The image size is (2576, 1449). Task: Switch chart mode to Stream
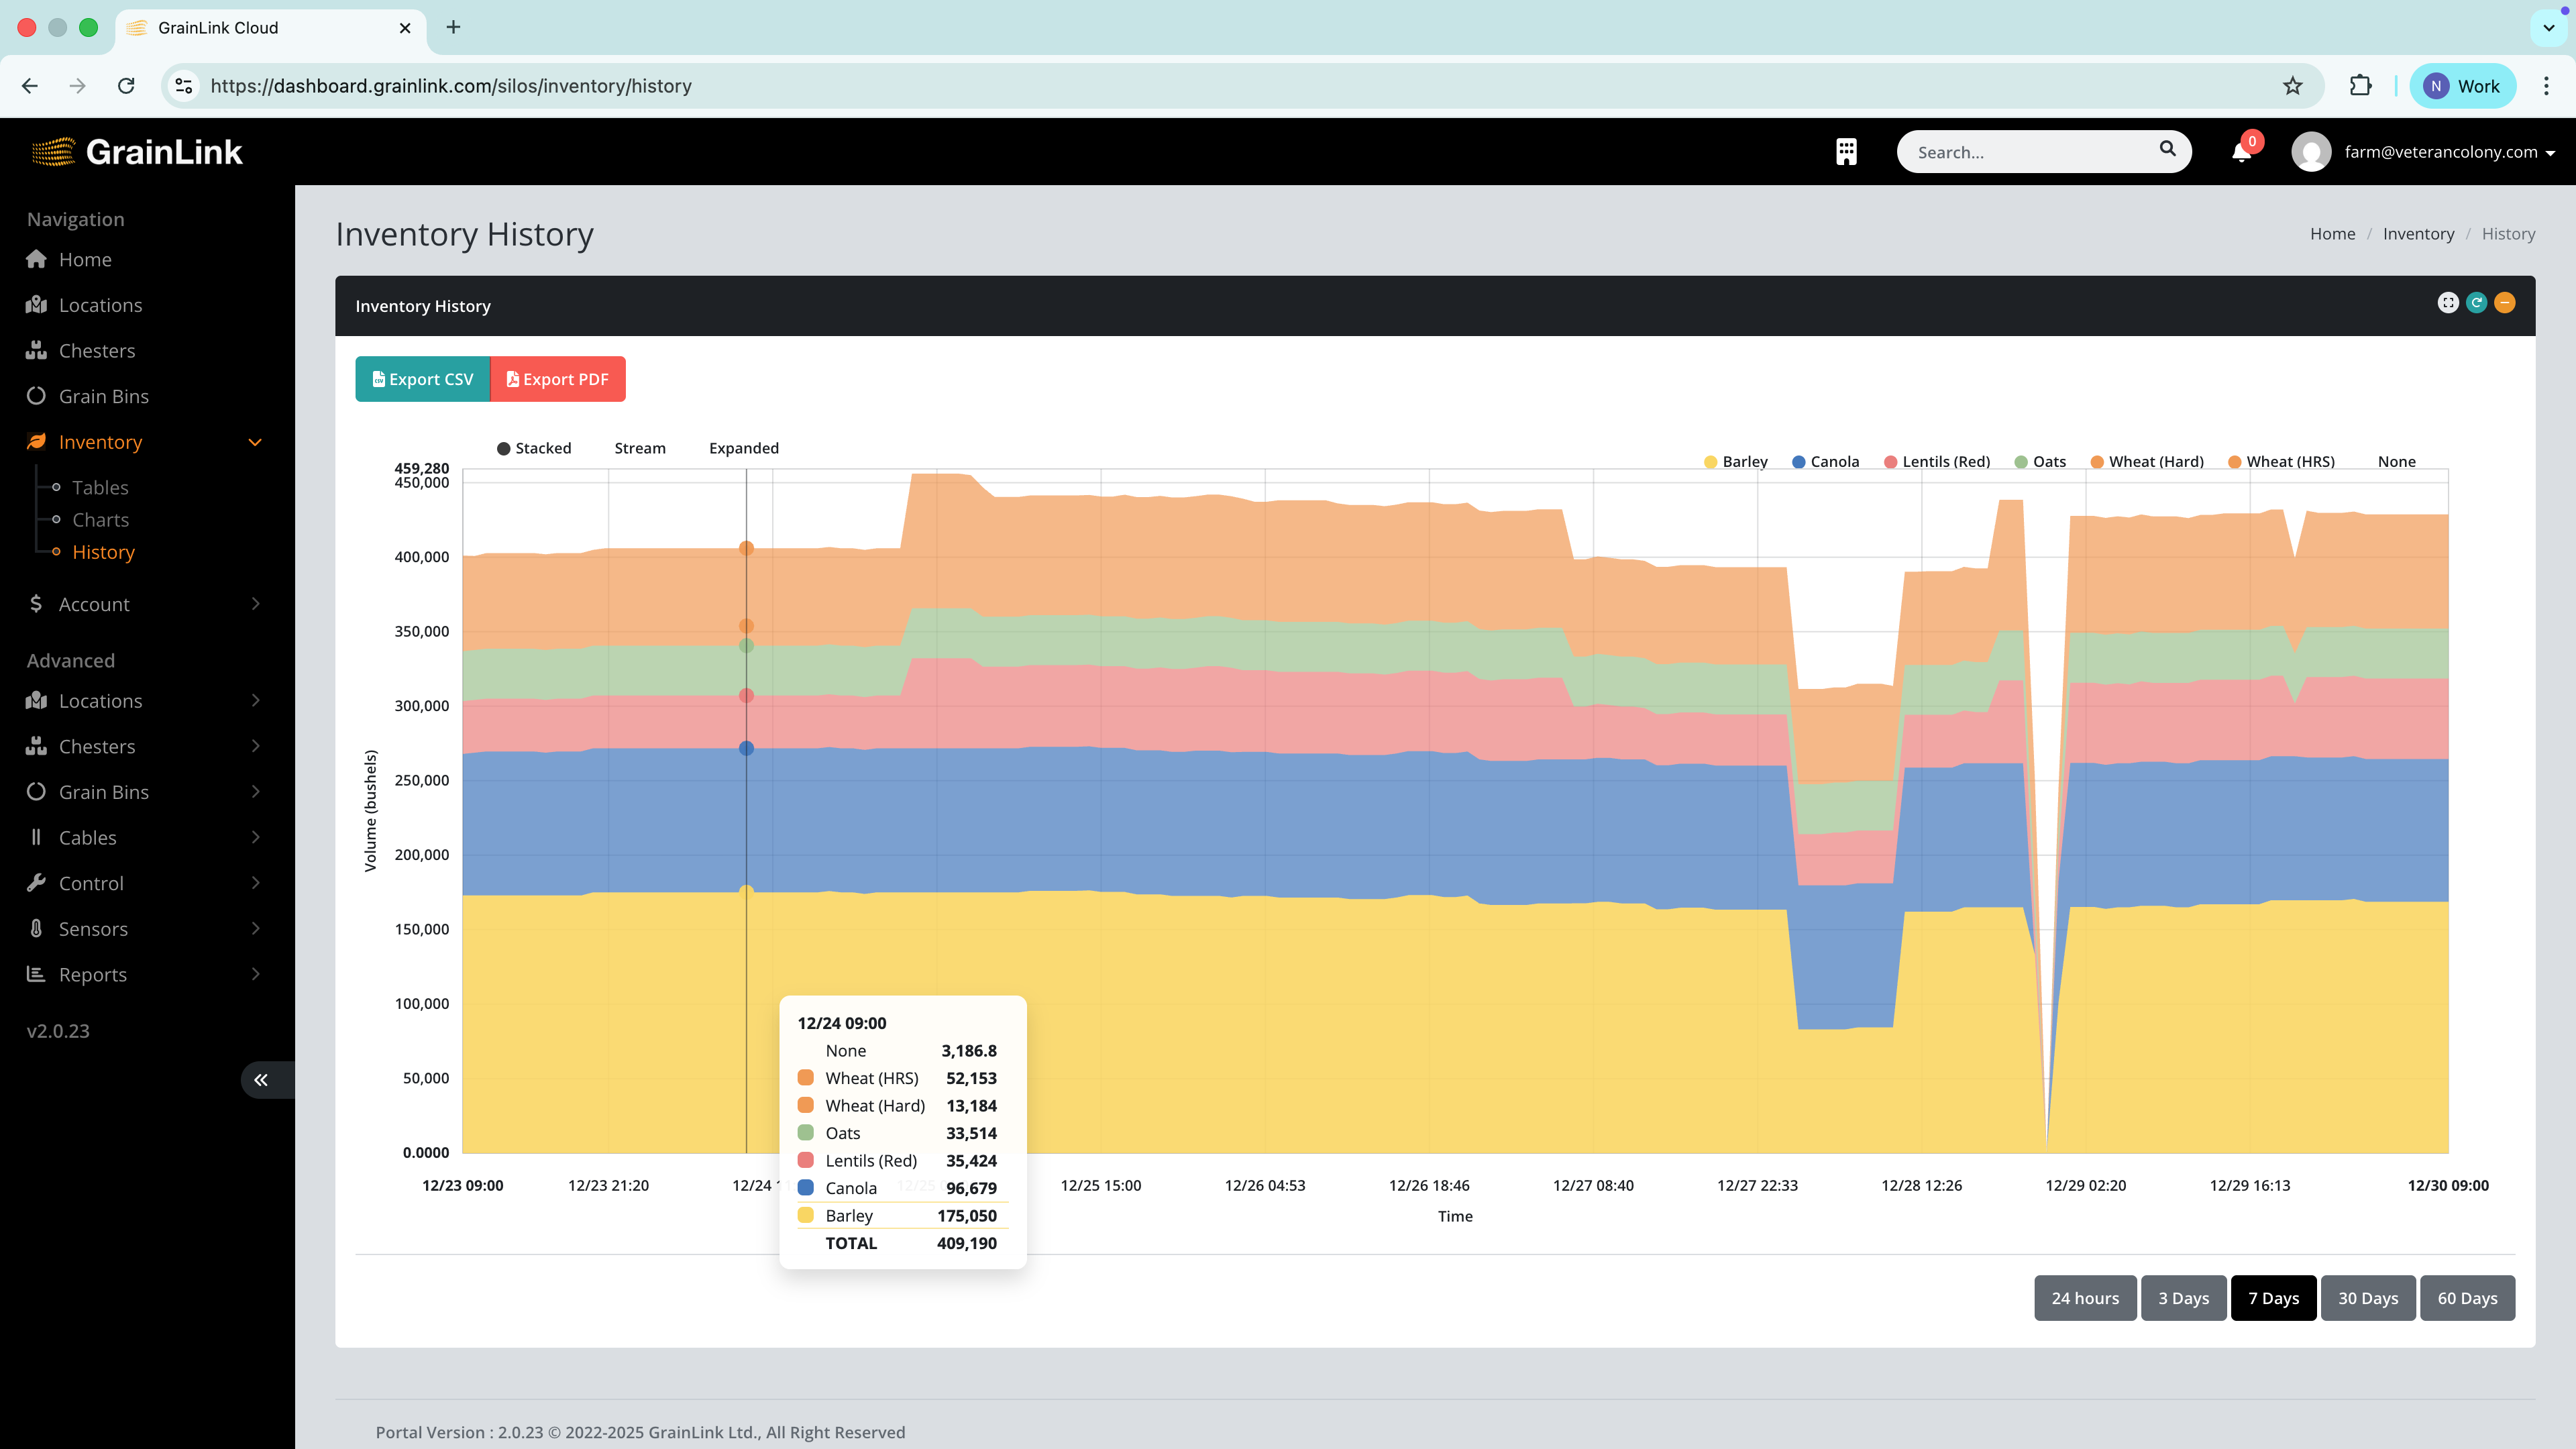[639, 447]
